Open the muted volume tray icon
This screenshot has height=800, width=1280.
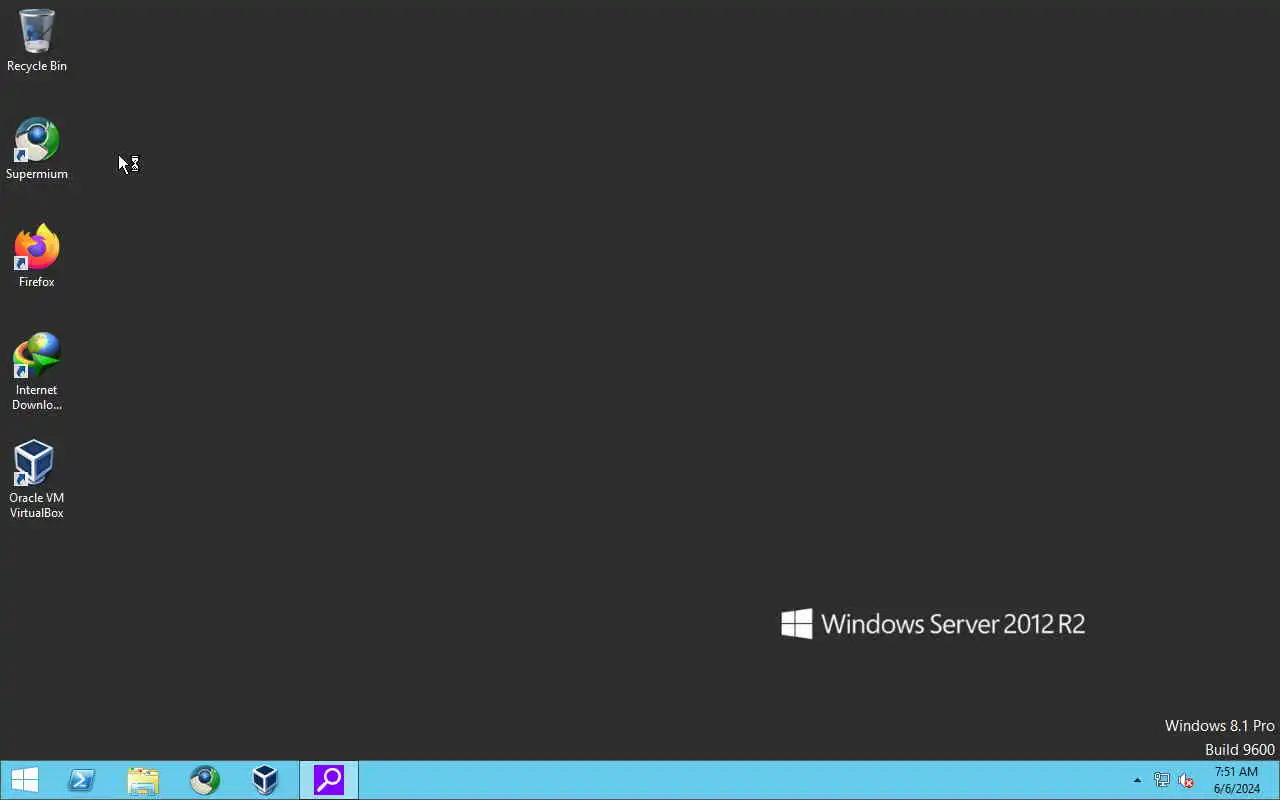pyautogui.click(x=1186, y=780)
